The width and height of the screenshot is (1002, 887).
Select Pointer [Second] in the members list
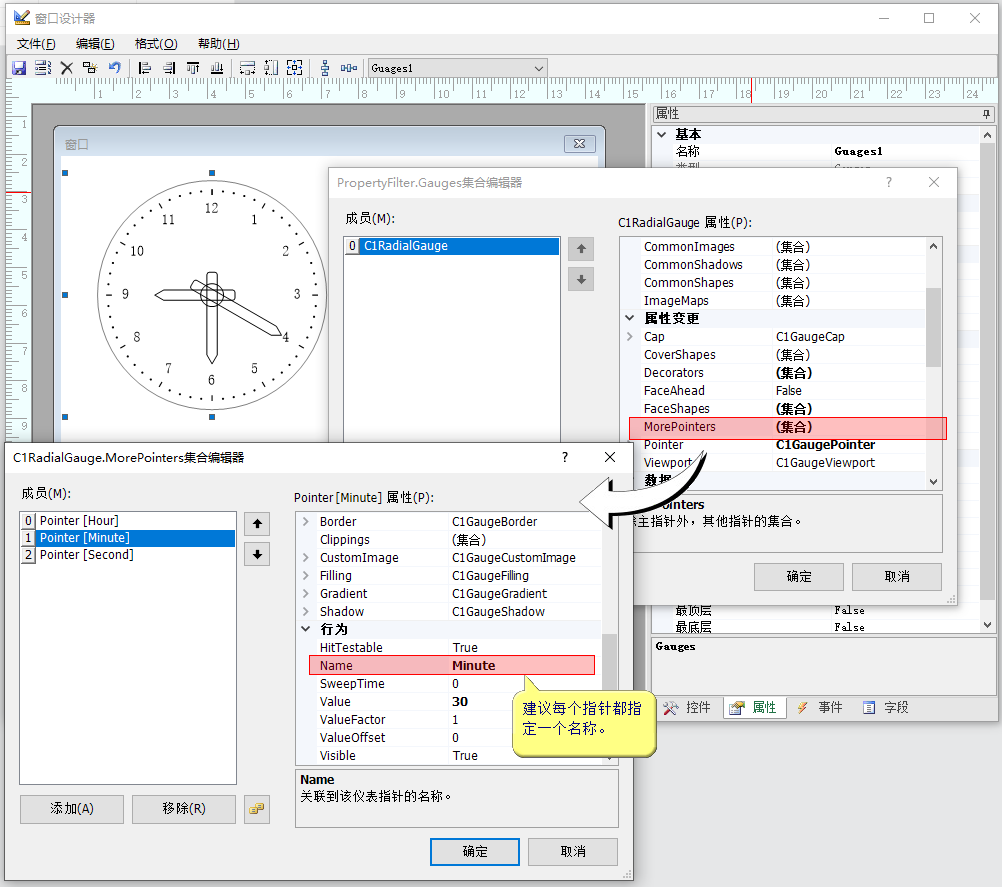tap(86, 555)
